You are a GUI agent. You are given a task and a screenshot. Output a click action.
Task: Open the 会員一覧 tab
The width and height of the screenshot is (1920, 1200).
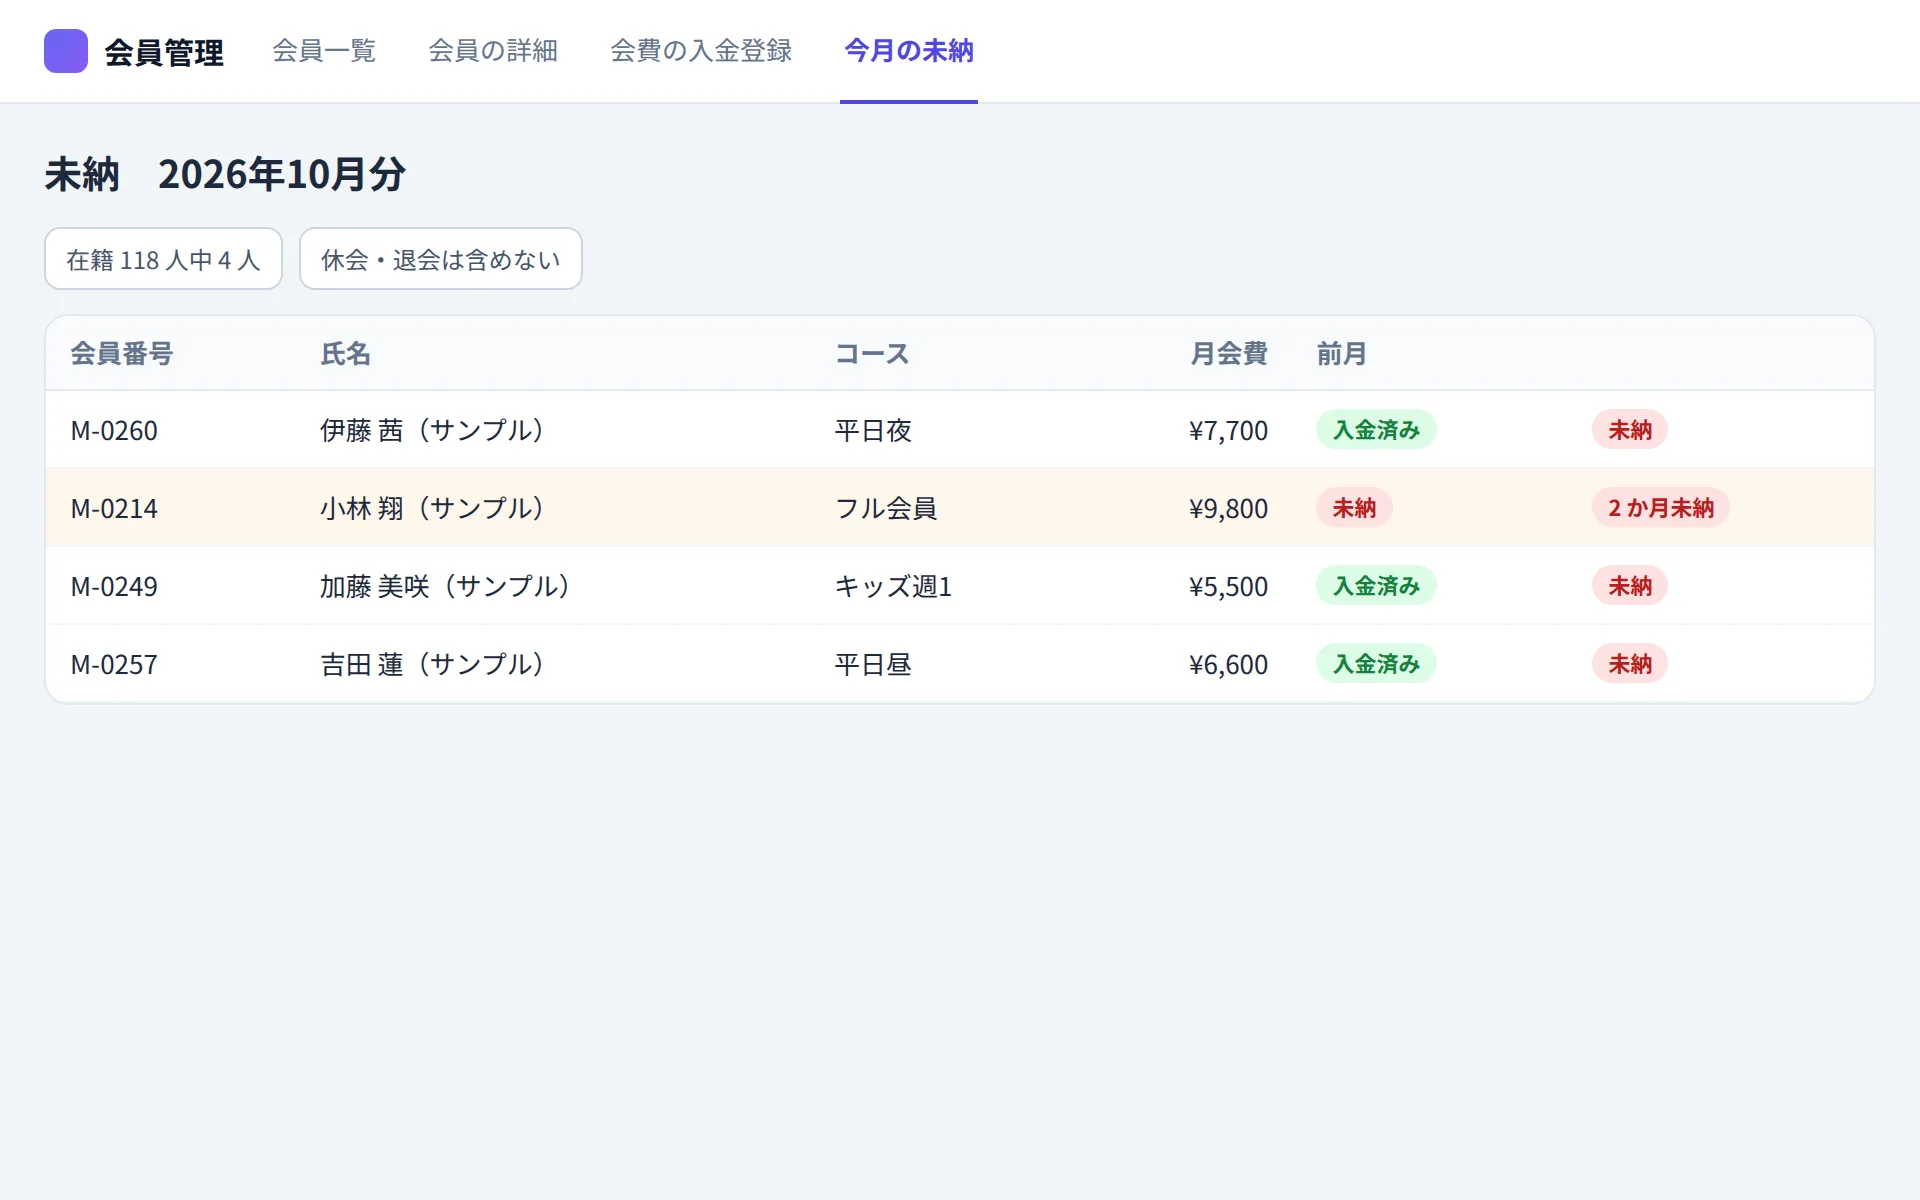[324, 51]
